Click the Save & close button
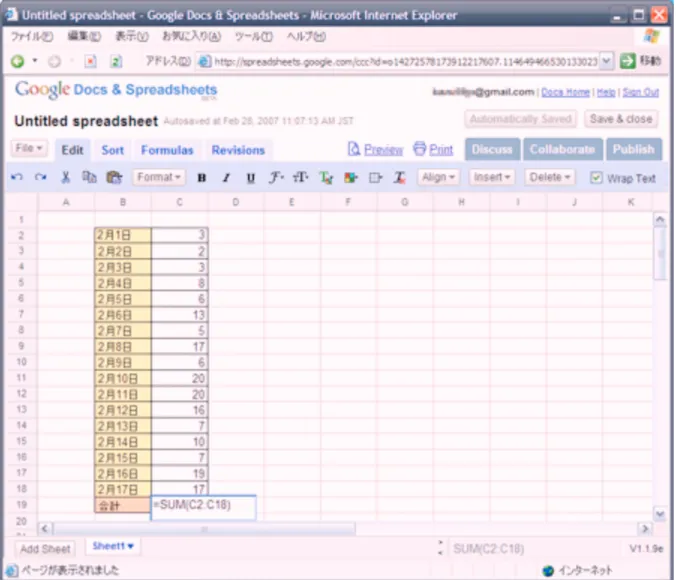This screenshot has width=676, height=580. point(621,119)
